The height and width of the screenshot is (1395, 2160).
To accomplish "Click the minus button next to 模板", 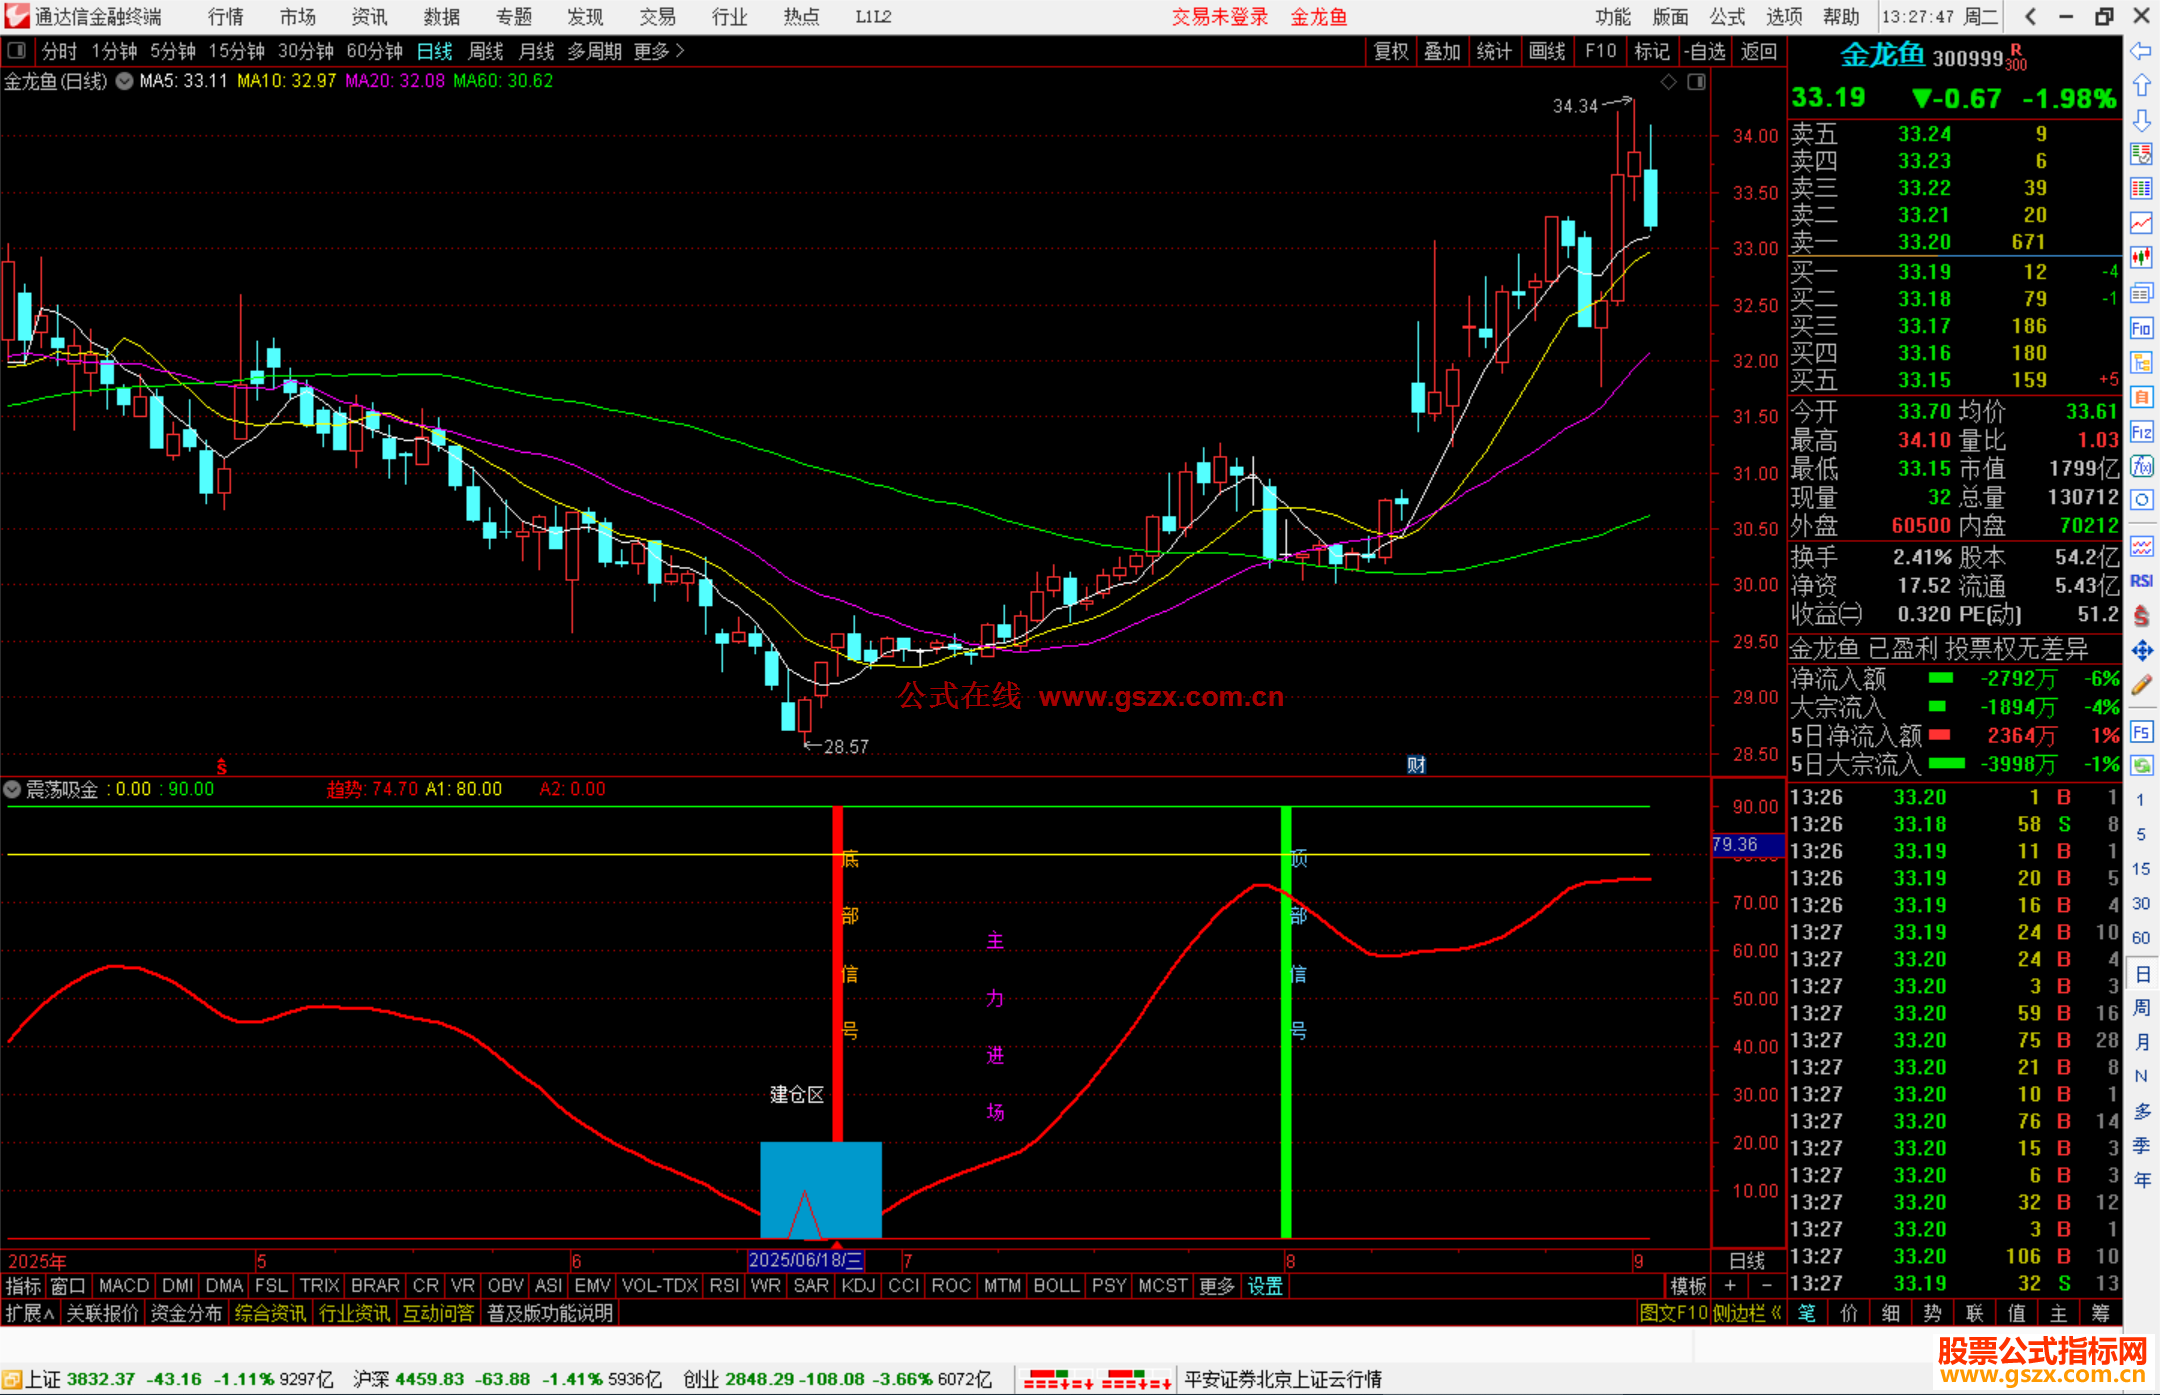I will [x=1767, y=1286].
